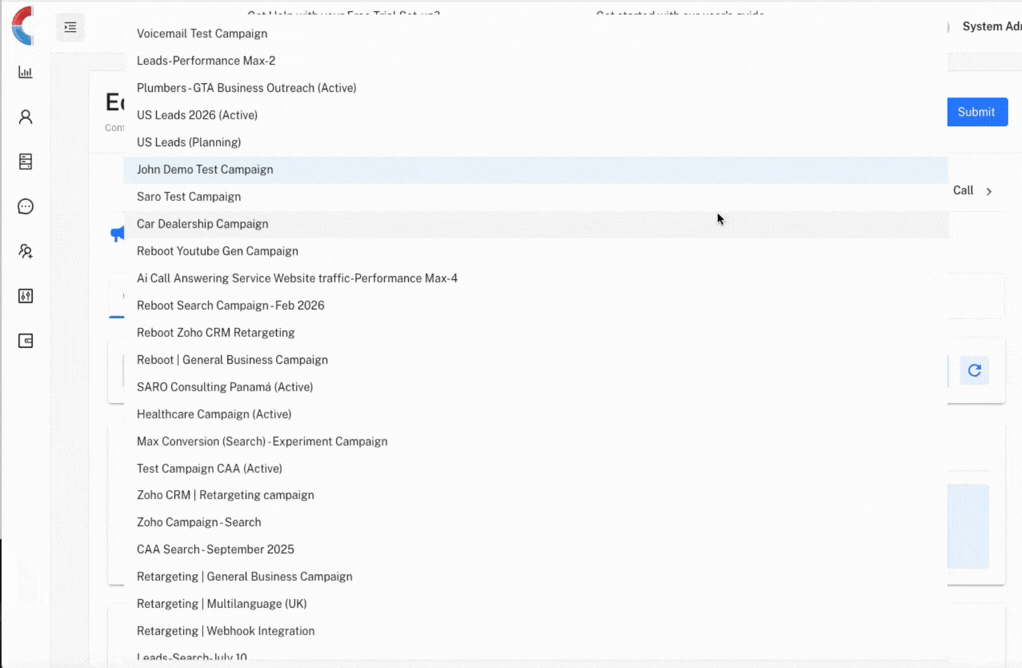Open the sliders settings sidebar icon
This screenshot has height=668, width=1022.
[x=26, y=296]
